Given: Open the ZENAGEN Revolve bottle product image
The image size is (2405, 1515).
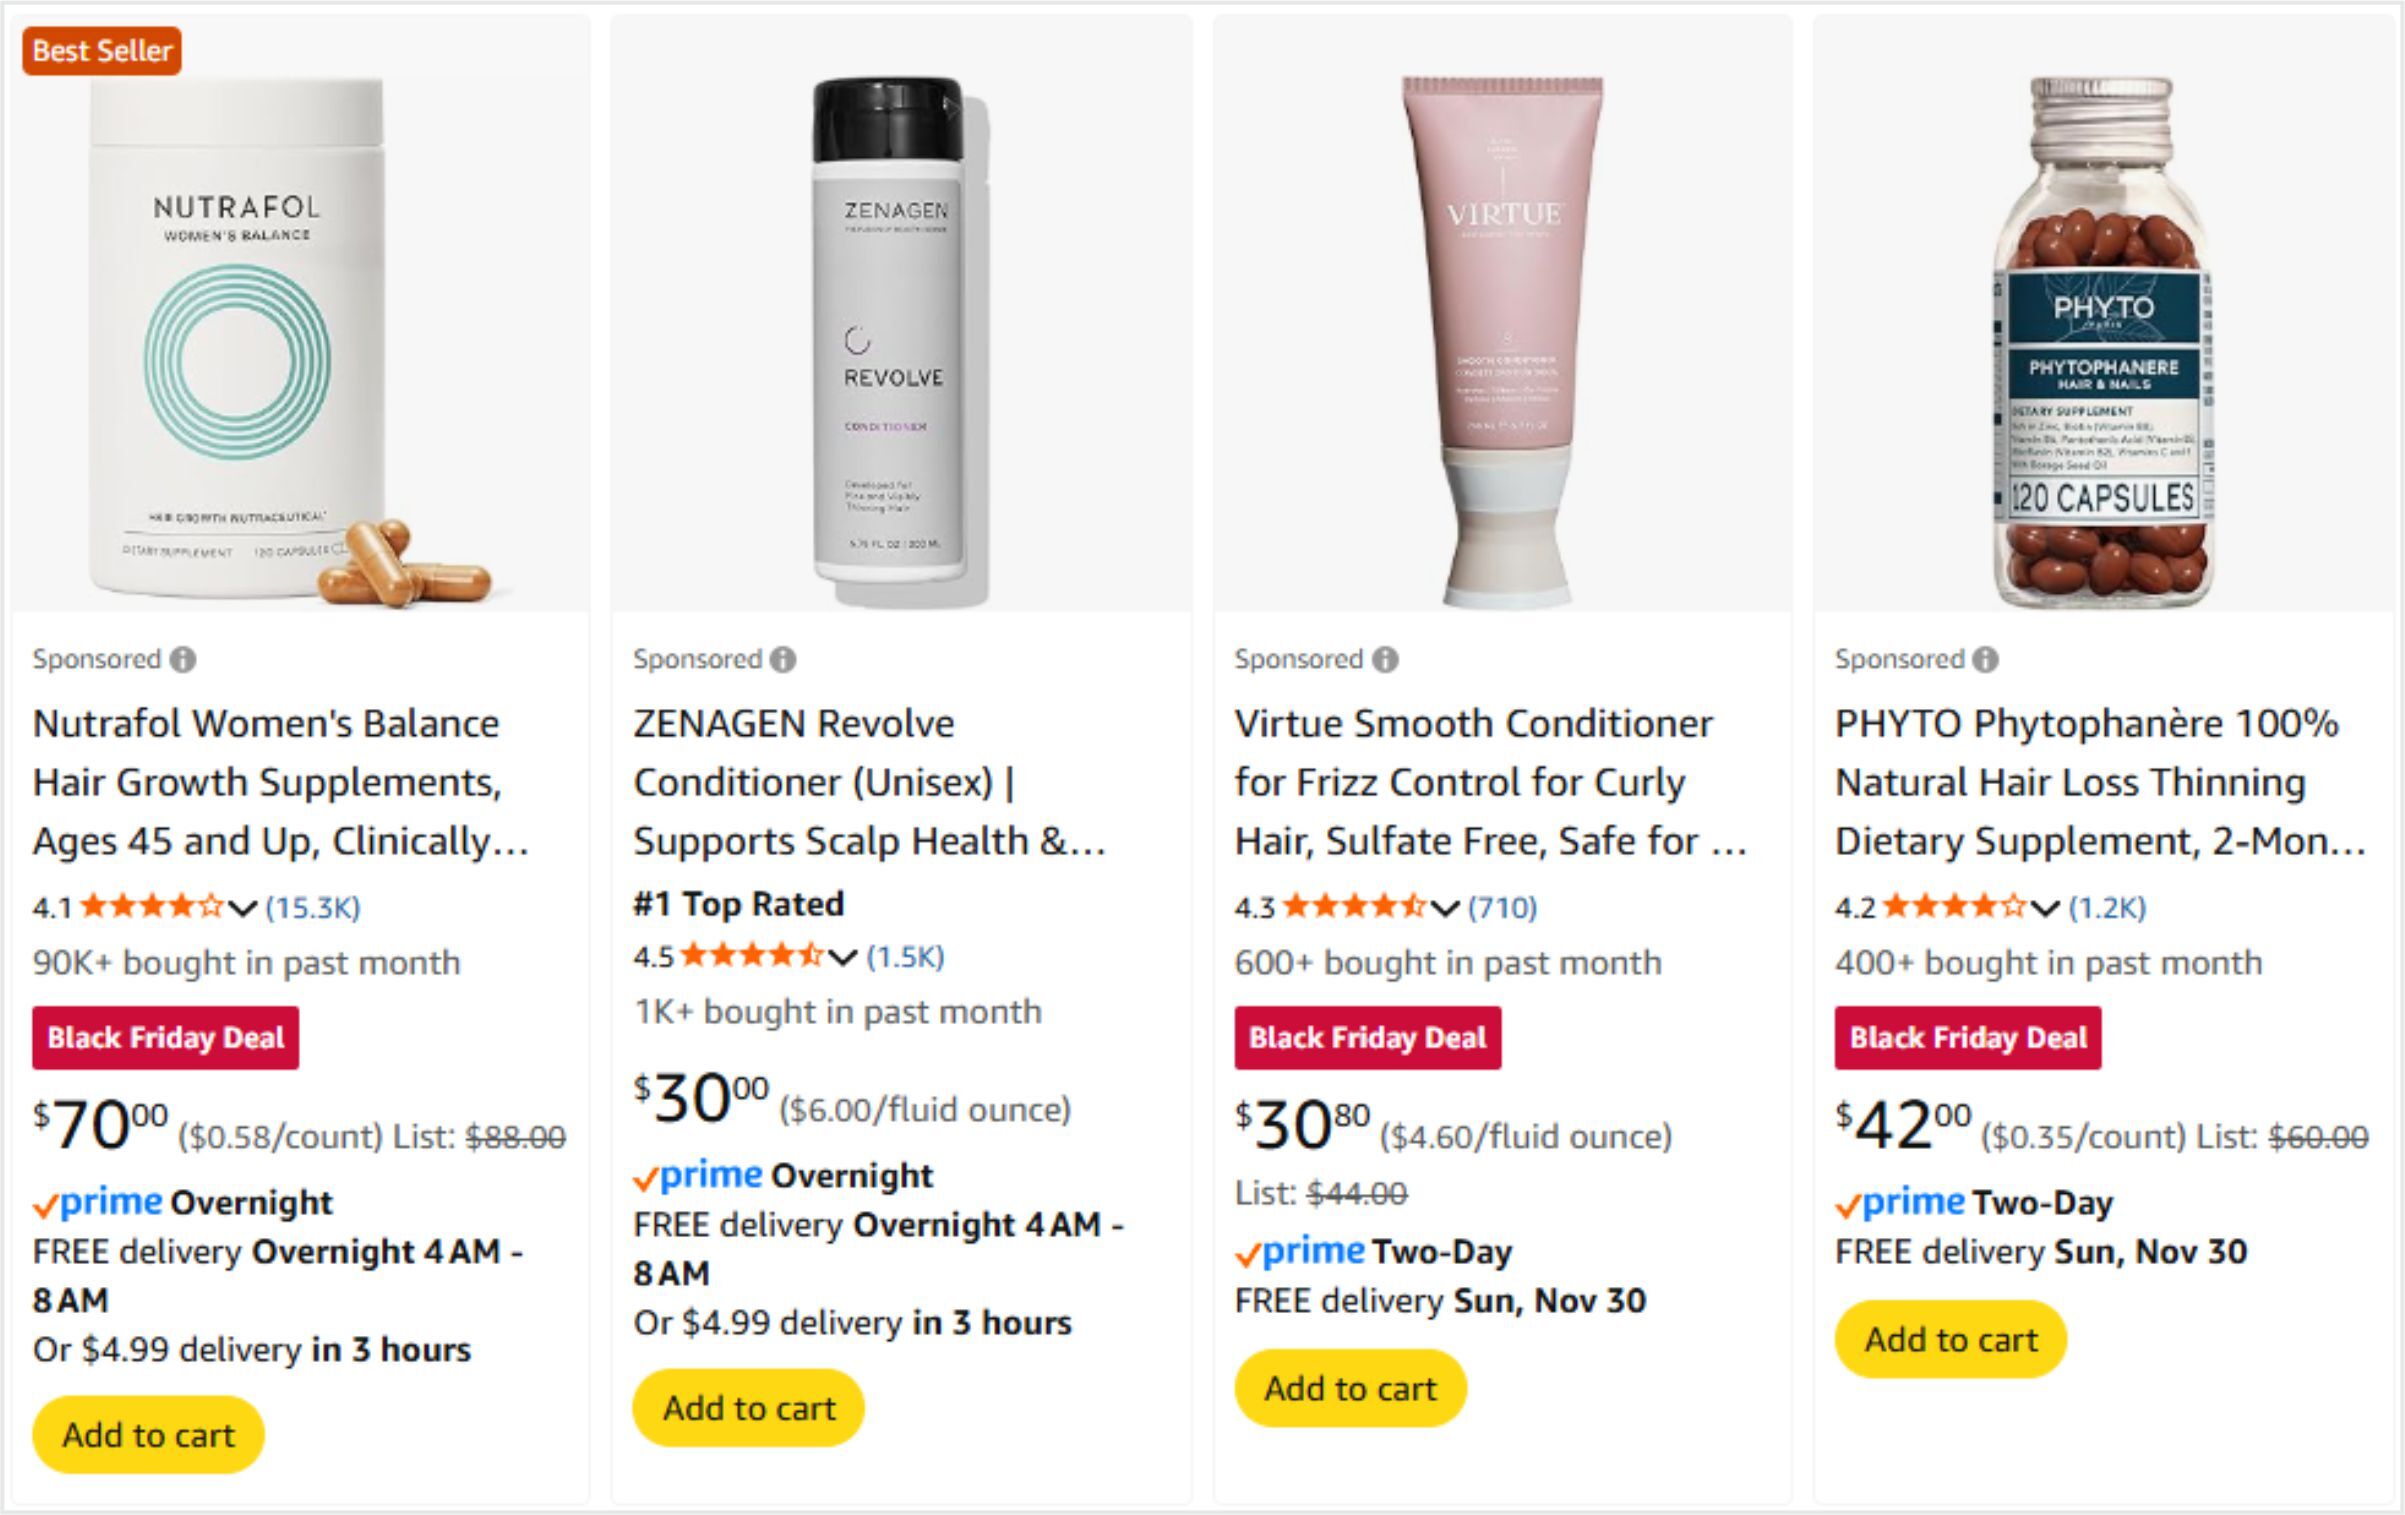Looking at the screenshot, I should tap(896, 340).
